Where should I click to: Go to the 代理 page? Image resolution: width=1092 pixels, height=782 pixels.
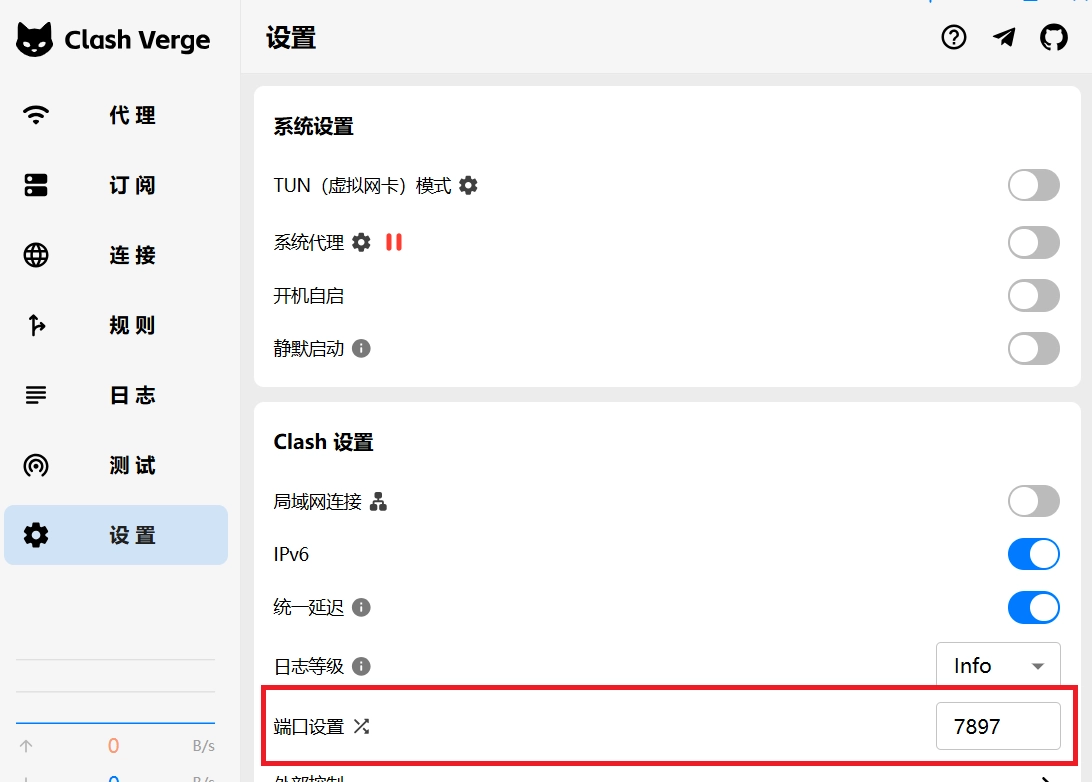click(116, 115)
